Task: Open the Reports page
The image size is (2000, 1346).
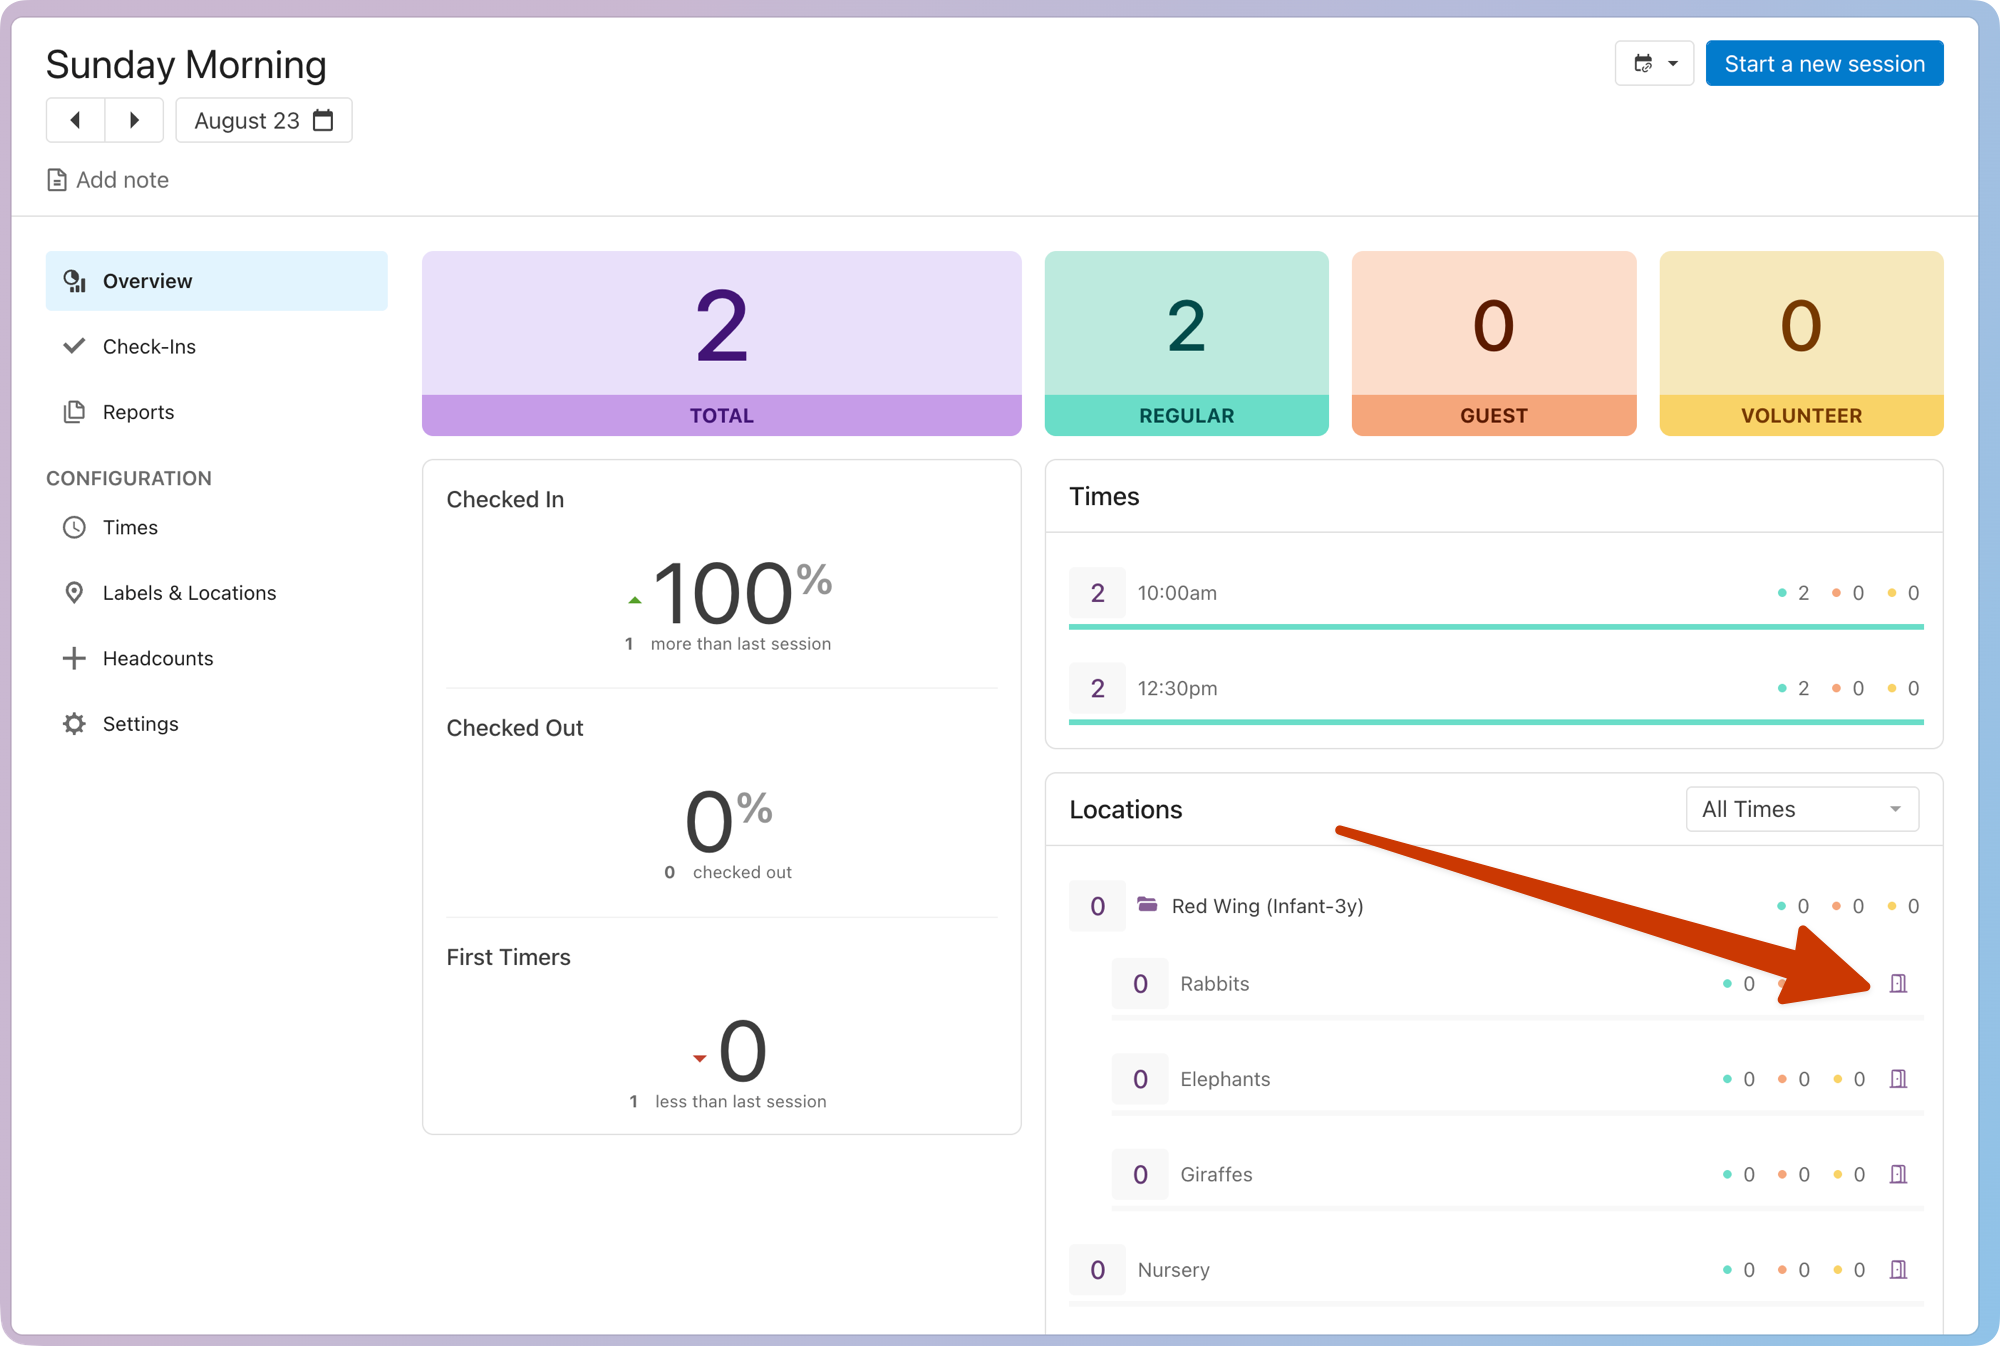Action: coord(217,412)
